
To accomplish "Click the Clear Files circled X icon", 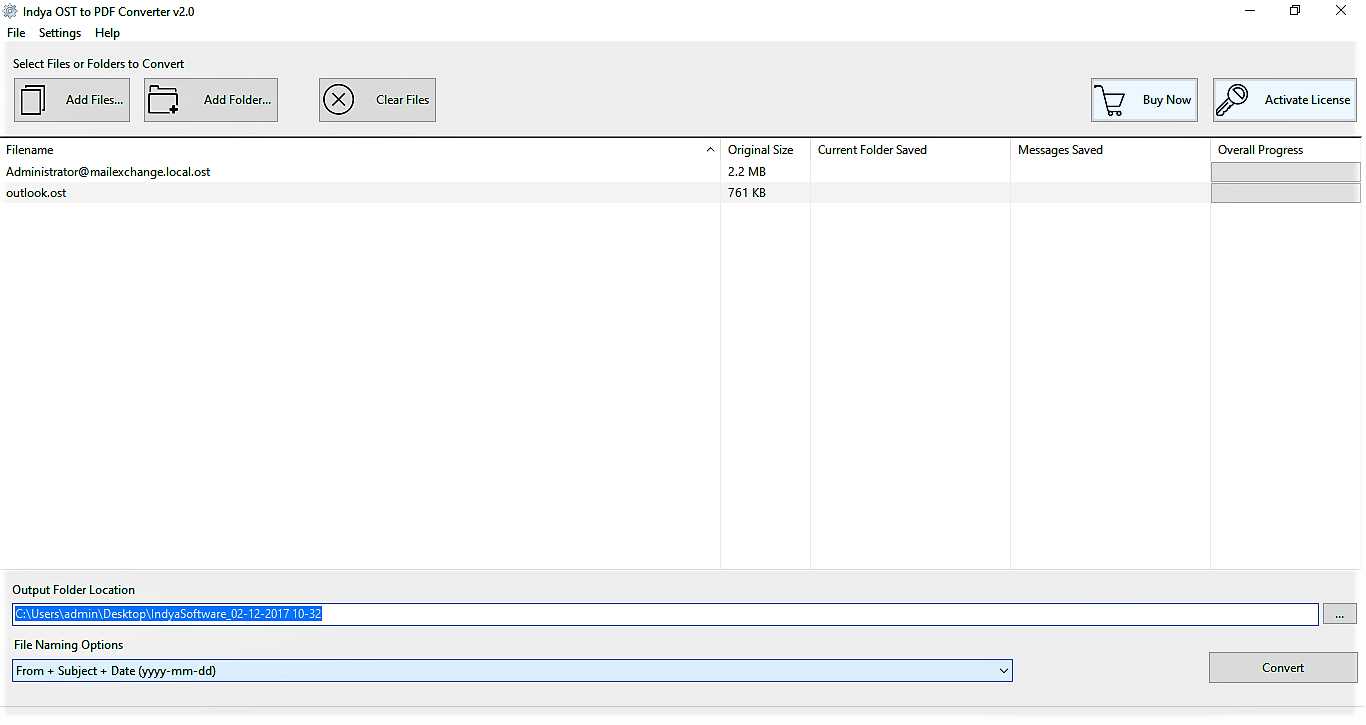I will [339, 100].
